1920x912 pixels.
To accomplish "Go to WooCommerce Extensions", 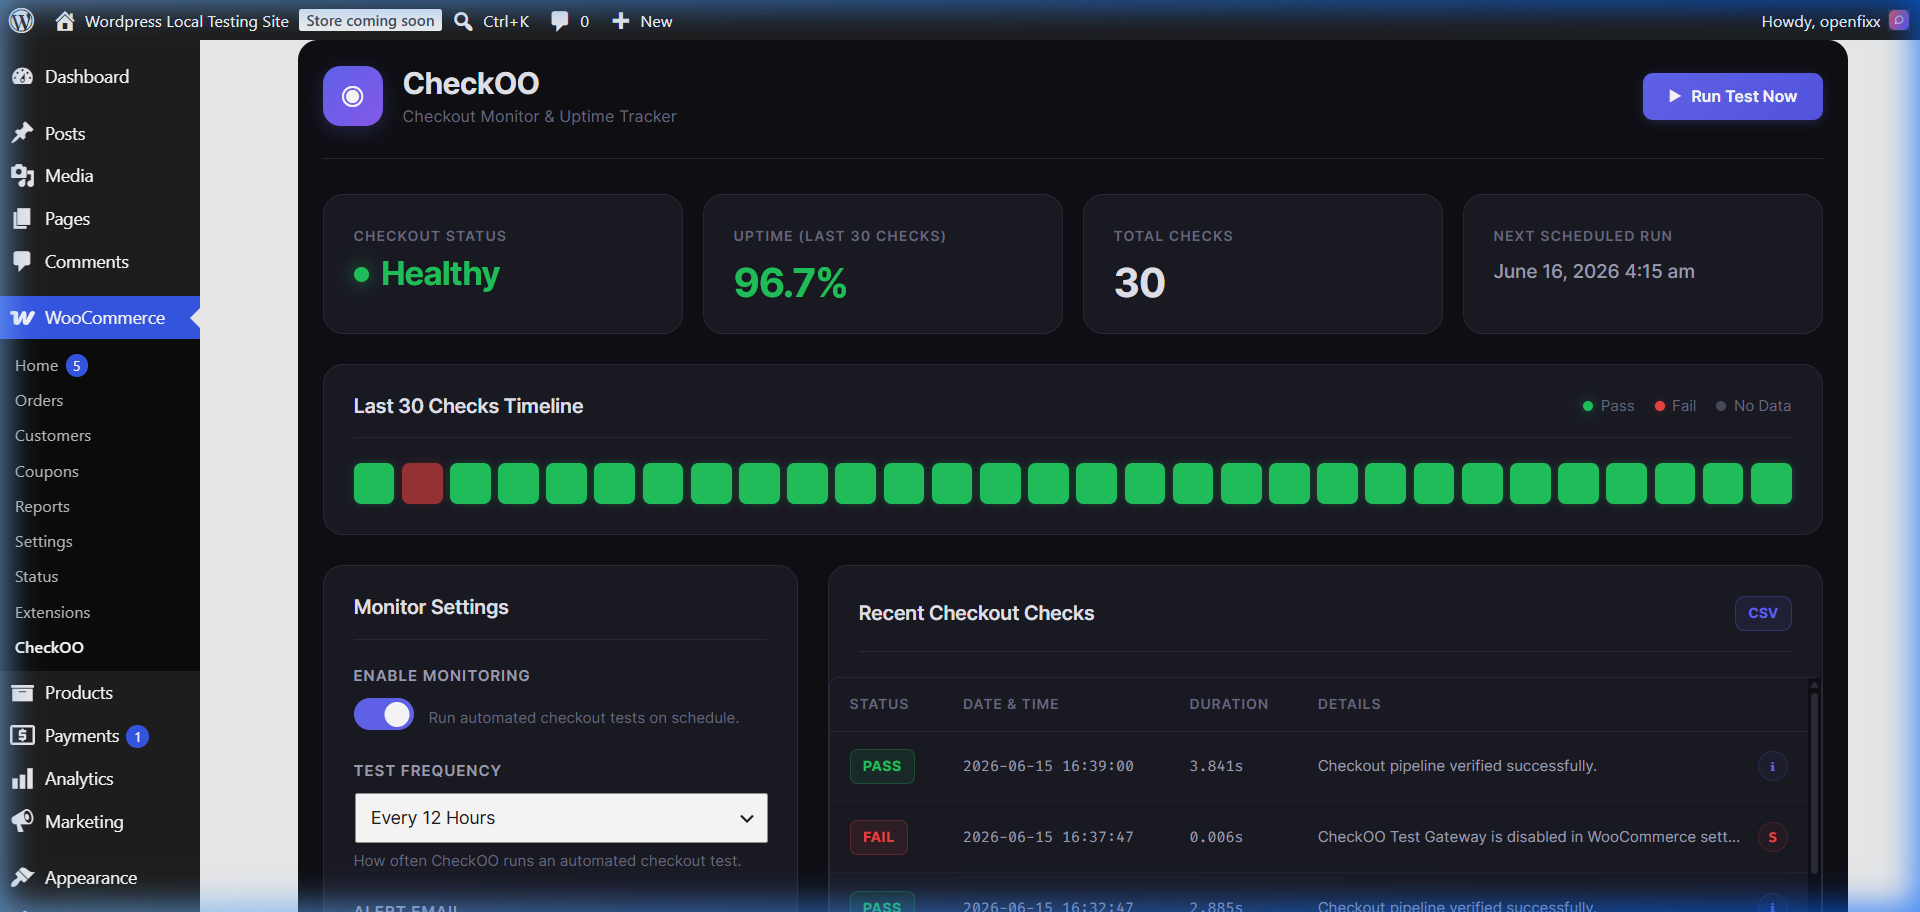I will point(52,612).
